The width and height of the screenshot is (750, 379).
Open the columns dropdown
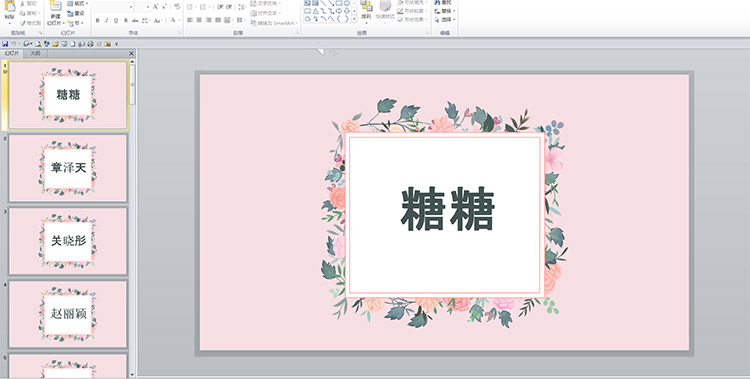pos(241,20)
